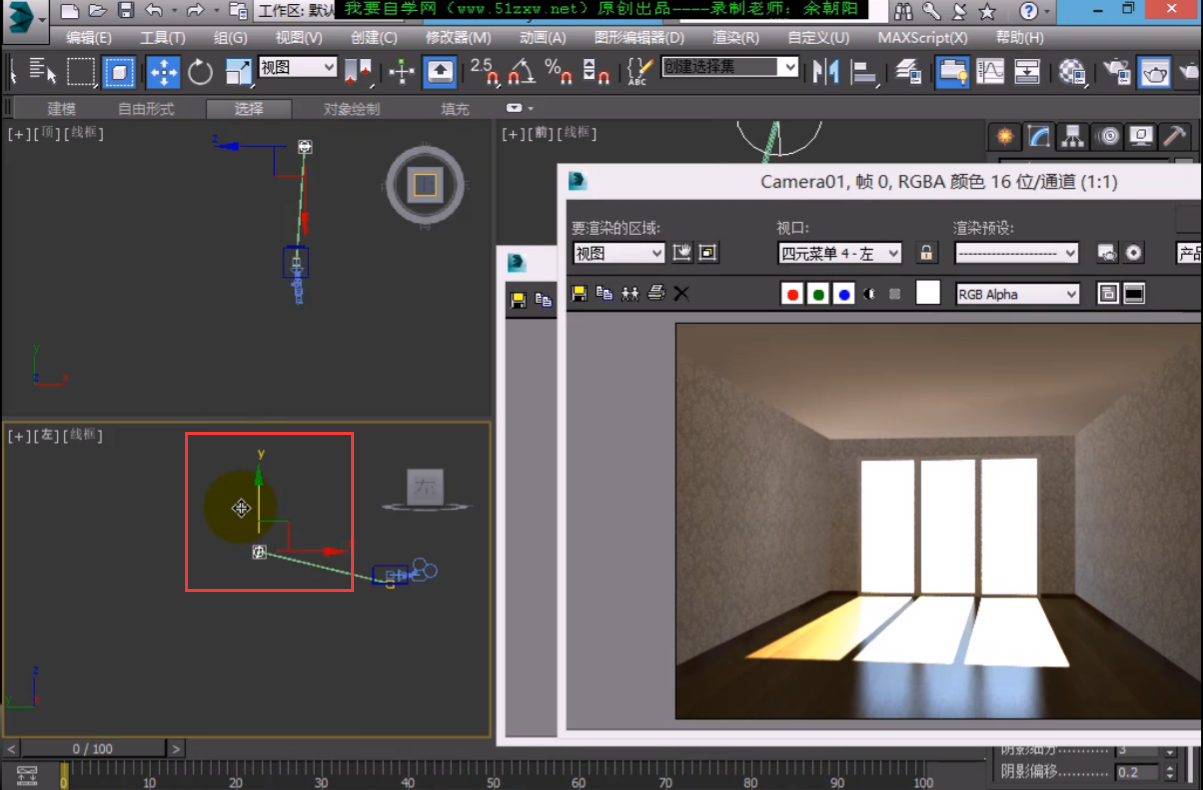Open the Modify command panel tab
The height and width of the screenshot is (790, 1203).
pyautogui.click(x=1040, y=136)
